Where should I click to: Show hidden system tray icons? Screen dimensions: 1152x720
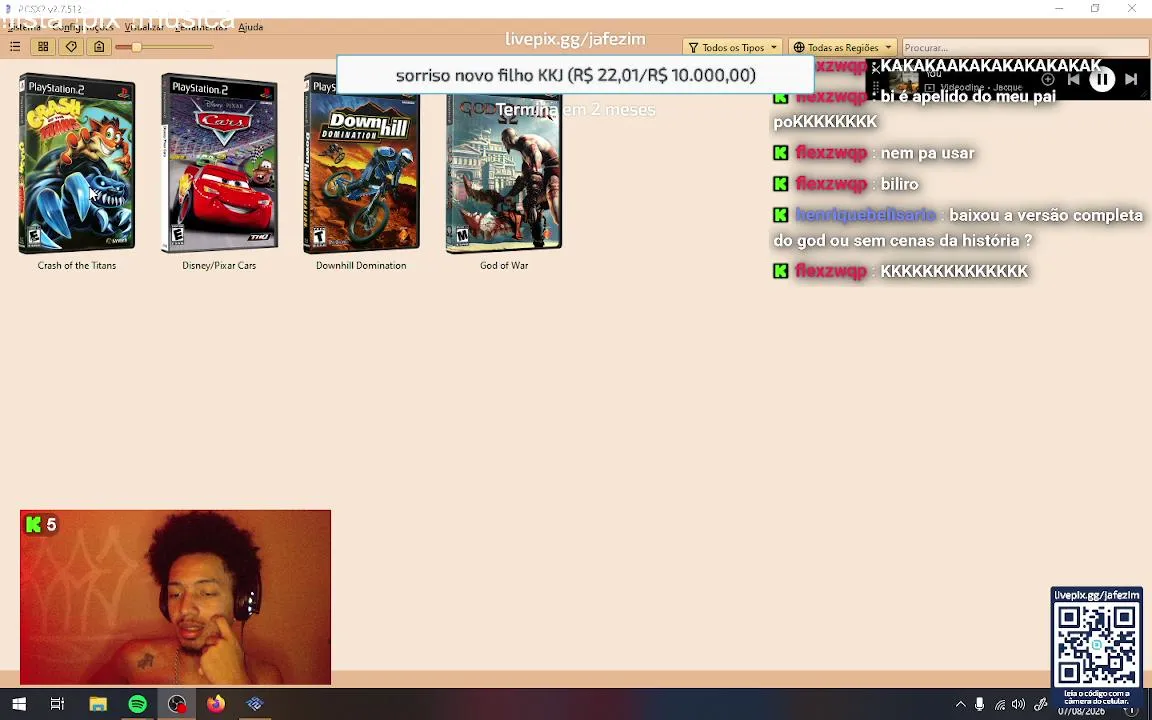(x=960, y=704)
